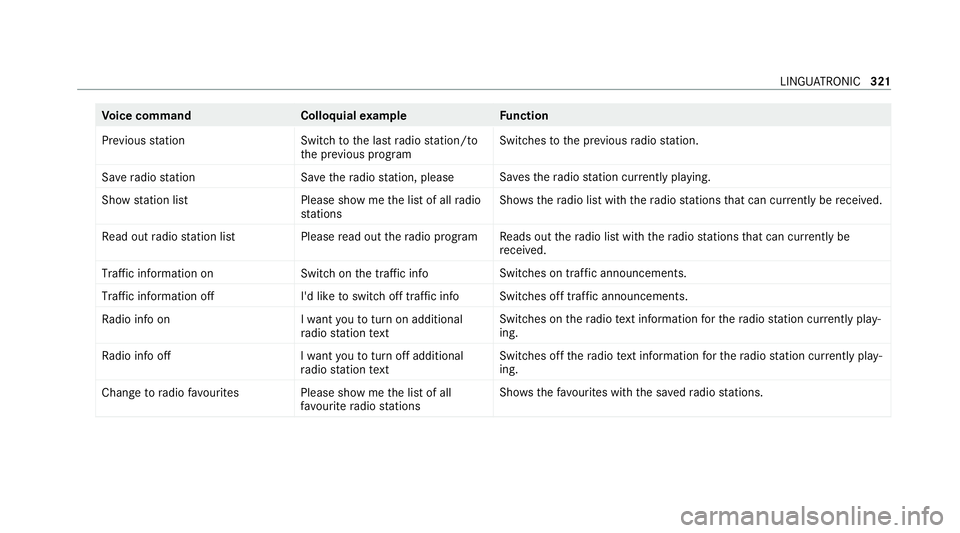This screenshot has width=960, height=533.
Task: Click the "Function" column header
Action: 523,116
